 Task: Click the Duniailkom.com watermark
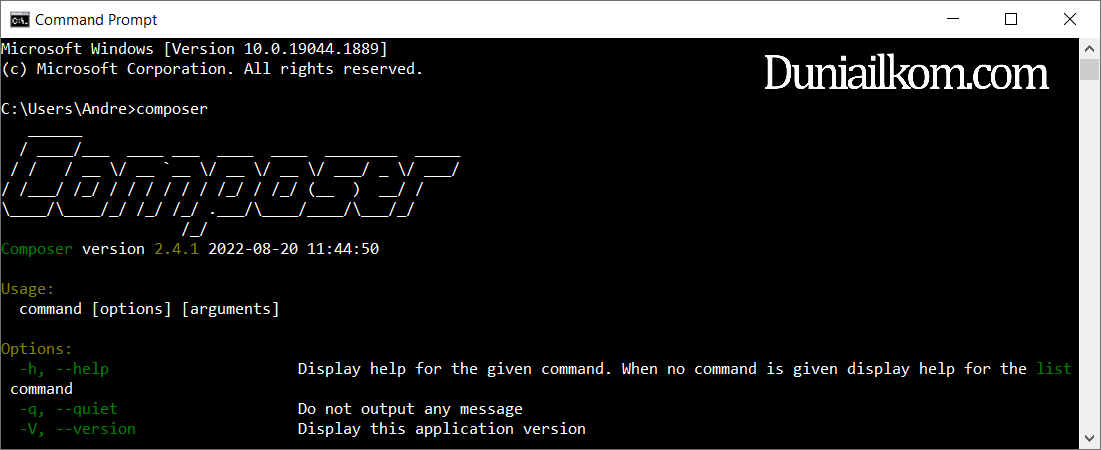(906, 74)
